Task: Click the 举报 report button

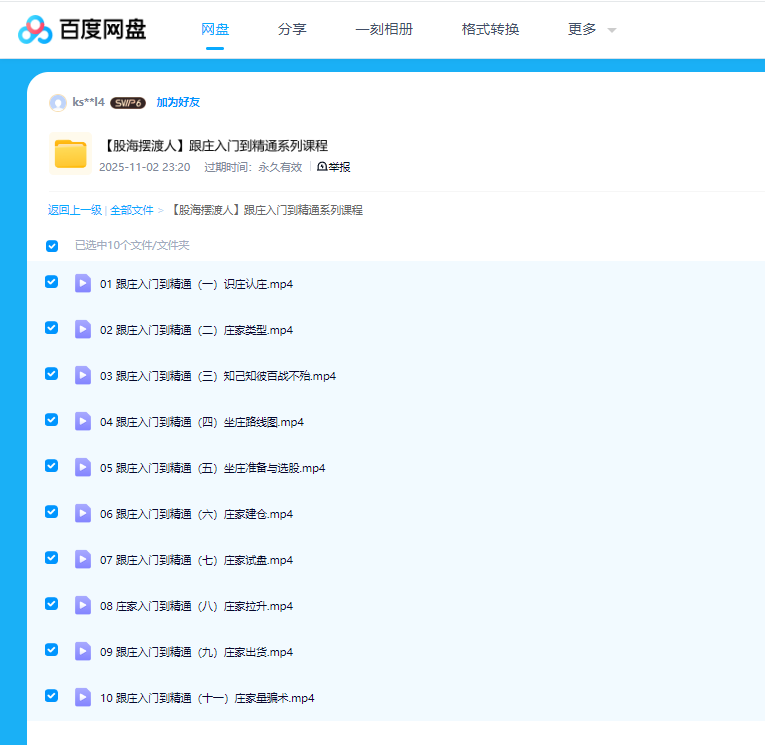Action: tap(334, 167)
